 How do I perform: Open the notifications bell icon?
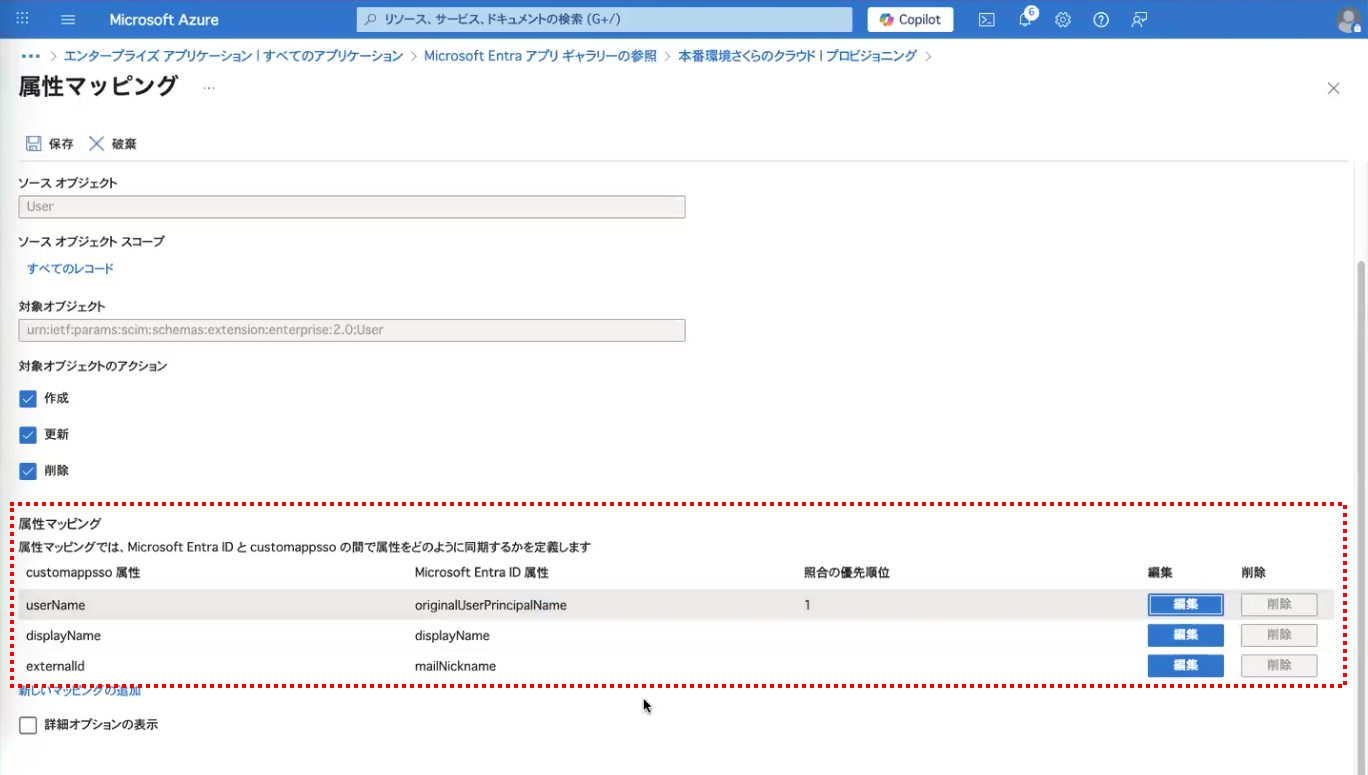pos(1025,20)
